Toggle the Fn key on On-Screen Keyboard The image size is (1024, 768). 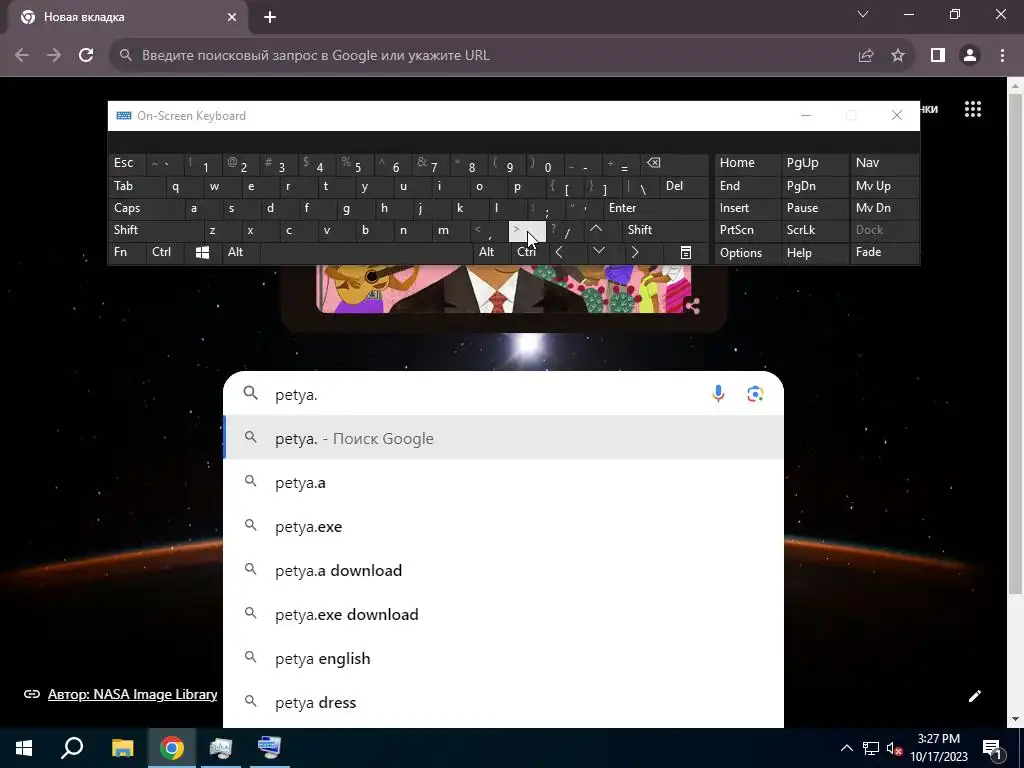127,252
